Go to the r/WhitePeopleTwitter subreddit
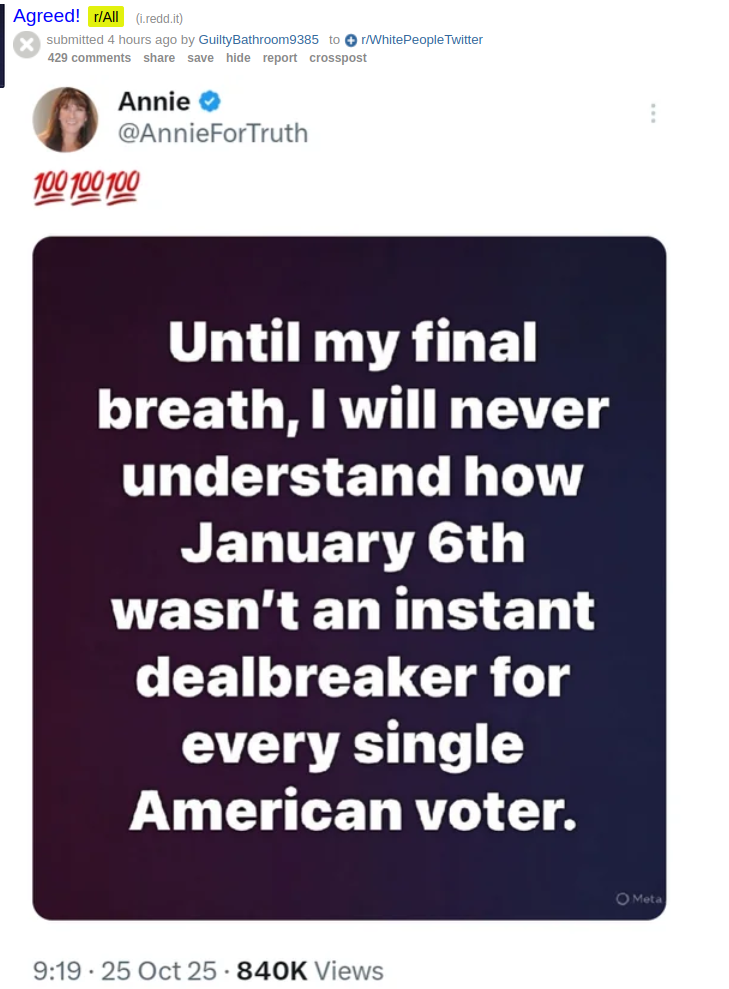This screenshot has height=989, width=729. click(x=422, y=40)
